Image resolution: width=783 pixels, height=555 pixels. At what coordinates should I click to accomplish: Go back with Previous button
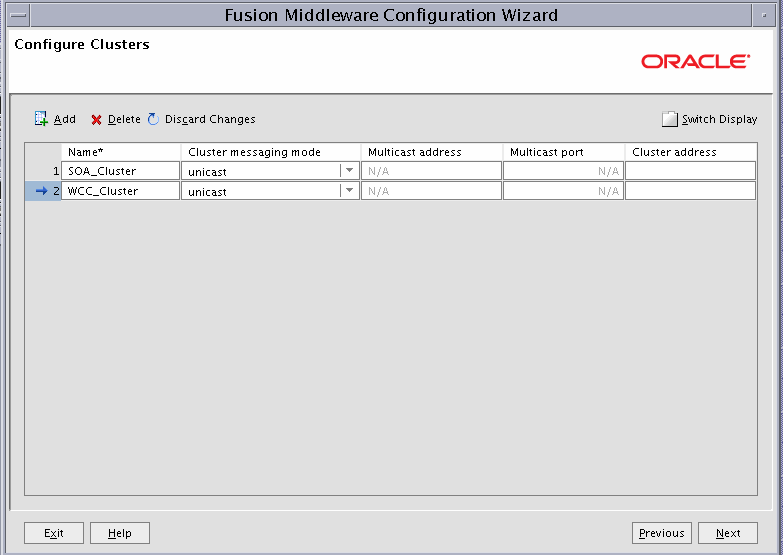pyautogui.click(x=662, y=533)
